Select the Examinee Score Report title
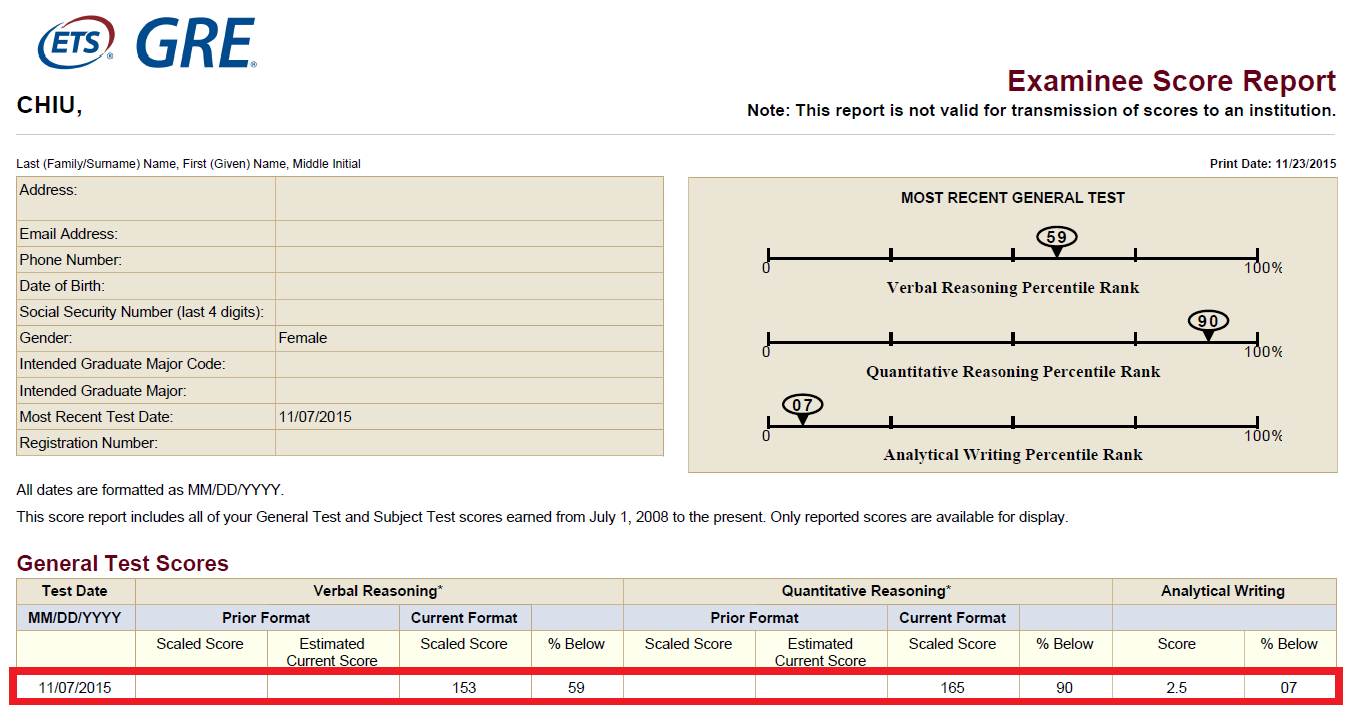The image size is (1358, 705). coord(1171,81)
